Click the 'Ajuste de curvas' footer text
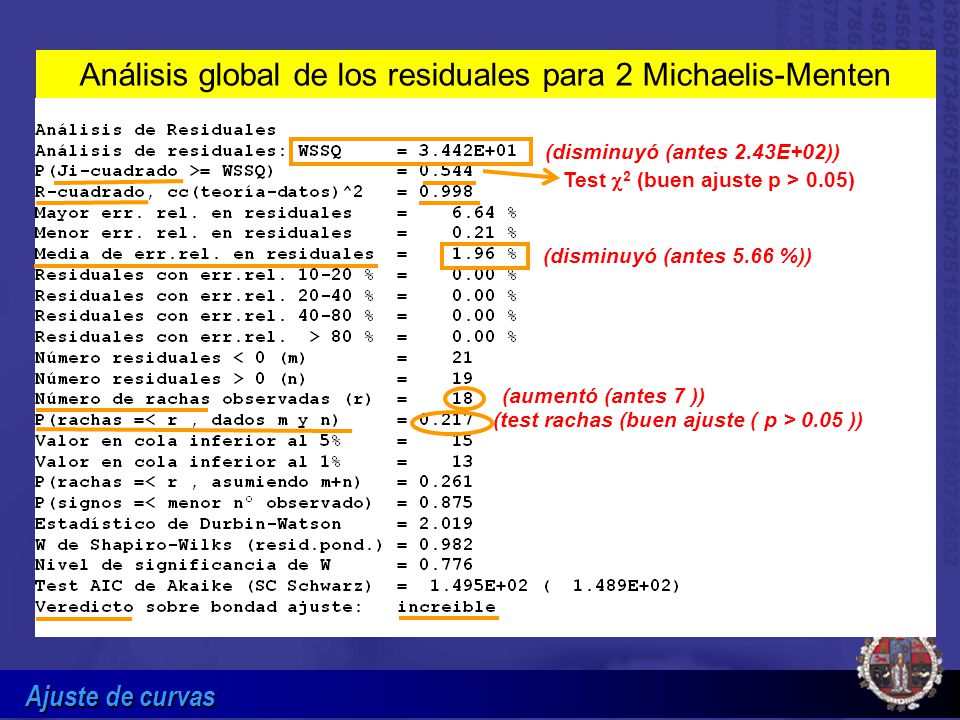The image size is (960, 720). pos(120,697)
